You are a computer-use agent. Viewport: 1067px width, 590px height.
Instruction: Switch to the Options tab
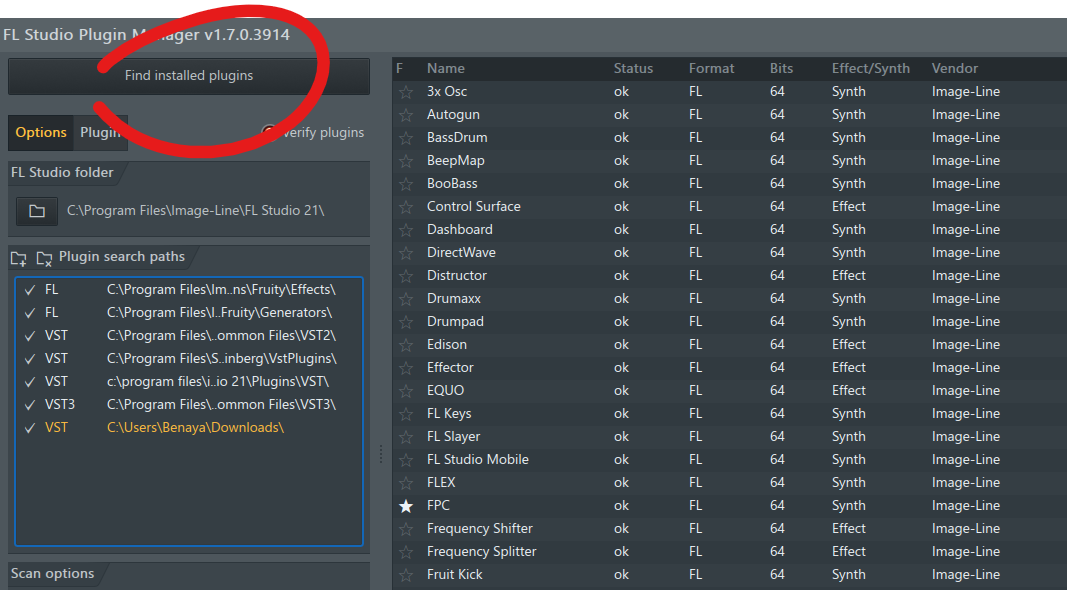[x=41, y=133]
